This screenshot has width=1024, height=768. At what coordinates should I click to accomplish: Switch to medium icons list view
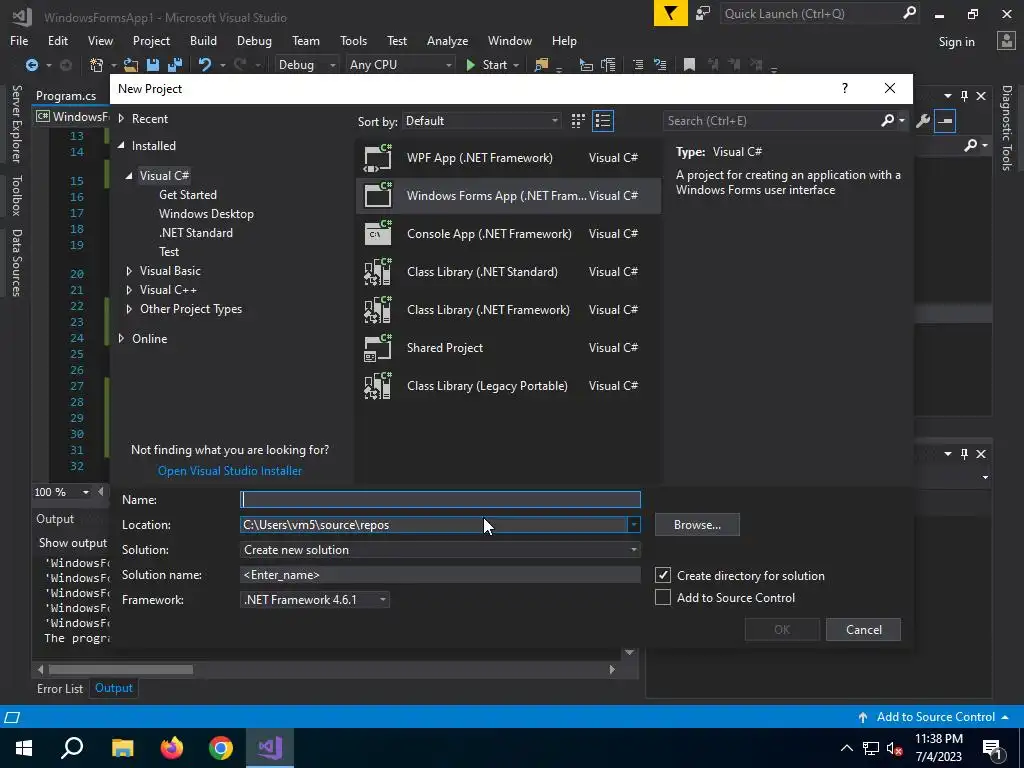tap(603, 121)
